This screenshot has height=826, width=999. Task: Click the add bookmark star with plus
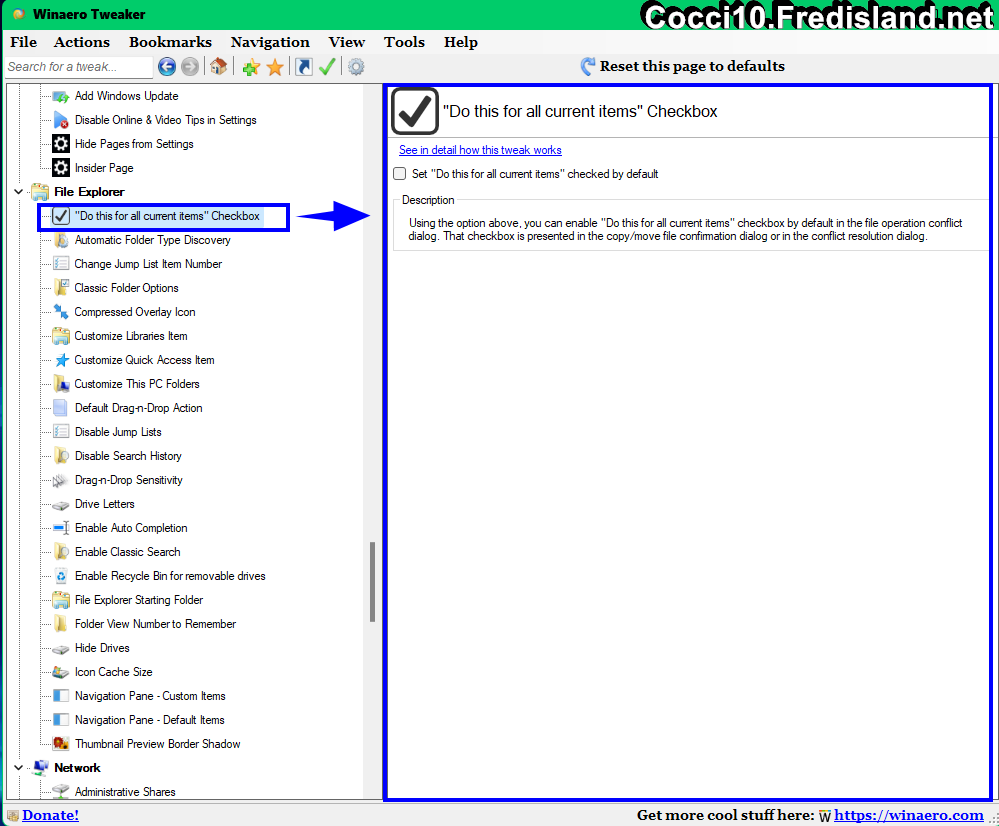[x=251, y=67]
